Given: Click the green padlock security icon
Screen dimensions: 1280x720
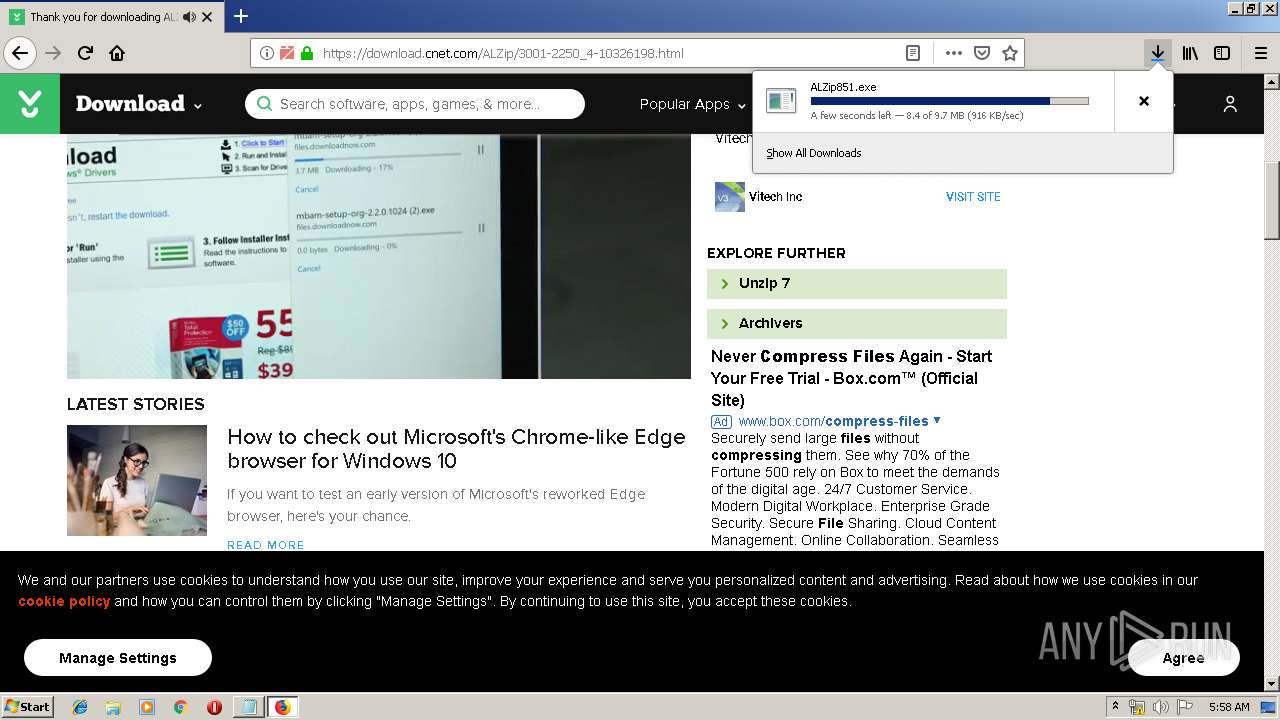Looking at the screenshot, I should point(307,53).
